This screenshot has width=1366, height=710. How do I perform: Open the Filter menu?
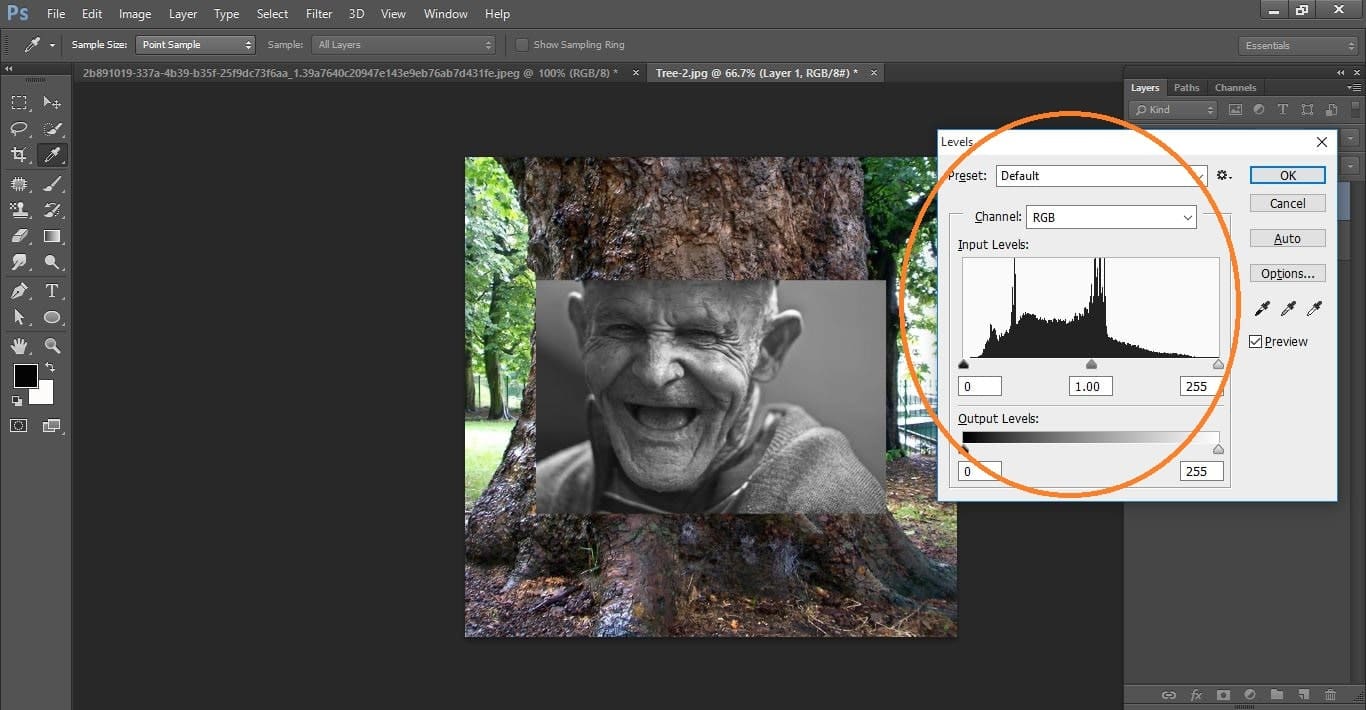tap(318, 13)
